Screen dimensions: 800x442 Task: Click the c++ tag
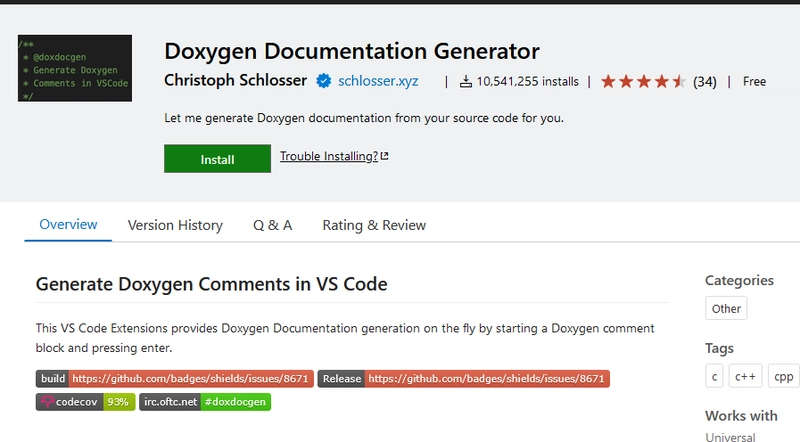pos(744,376)
